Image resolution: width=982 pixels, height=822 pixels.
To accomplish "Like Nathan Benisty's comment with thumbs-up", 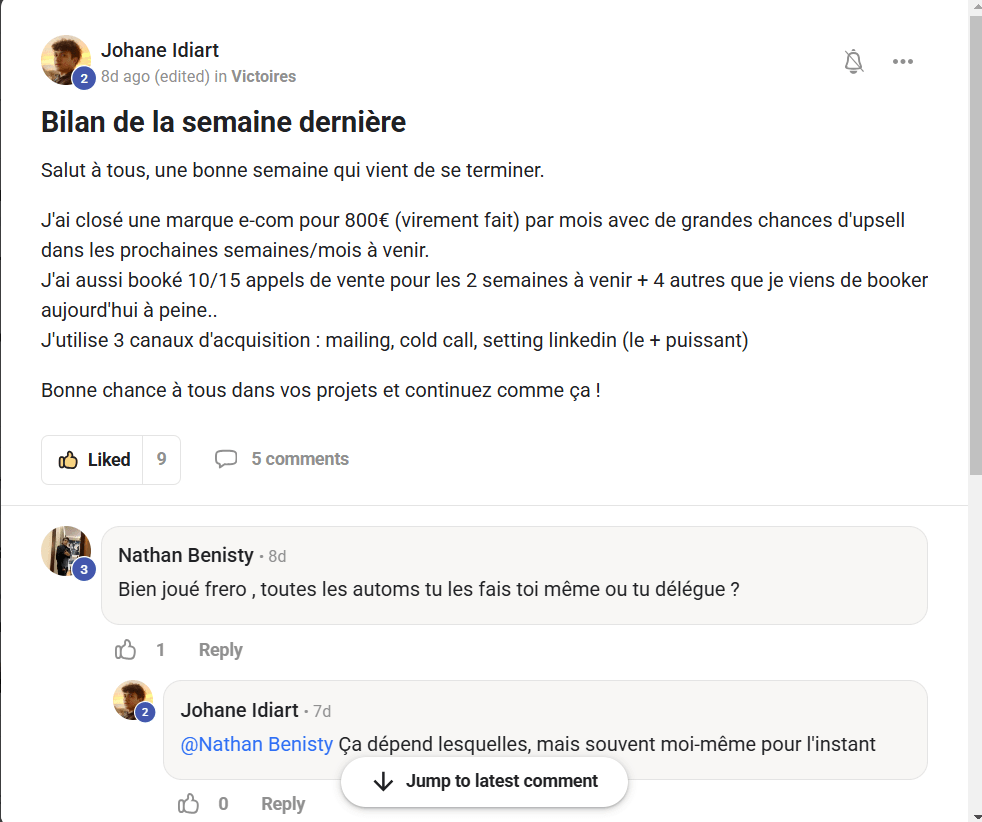I will click(x=126, y=650).
